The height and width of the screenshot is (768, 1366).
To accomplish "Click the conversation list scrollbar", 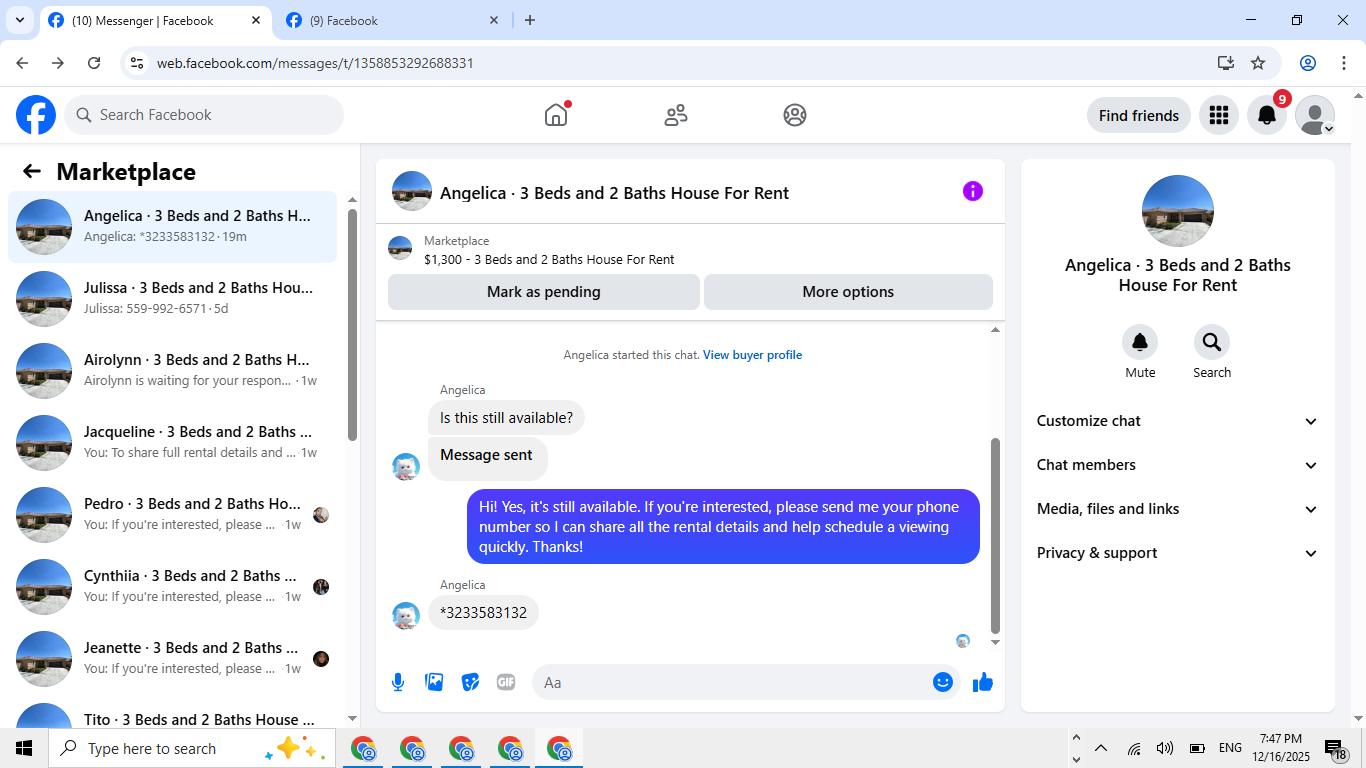I will coord(352,325).
